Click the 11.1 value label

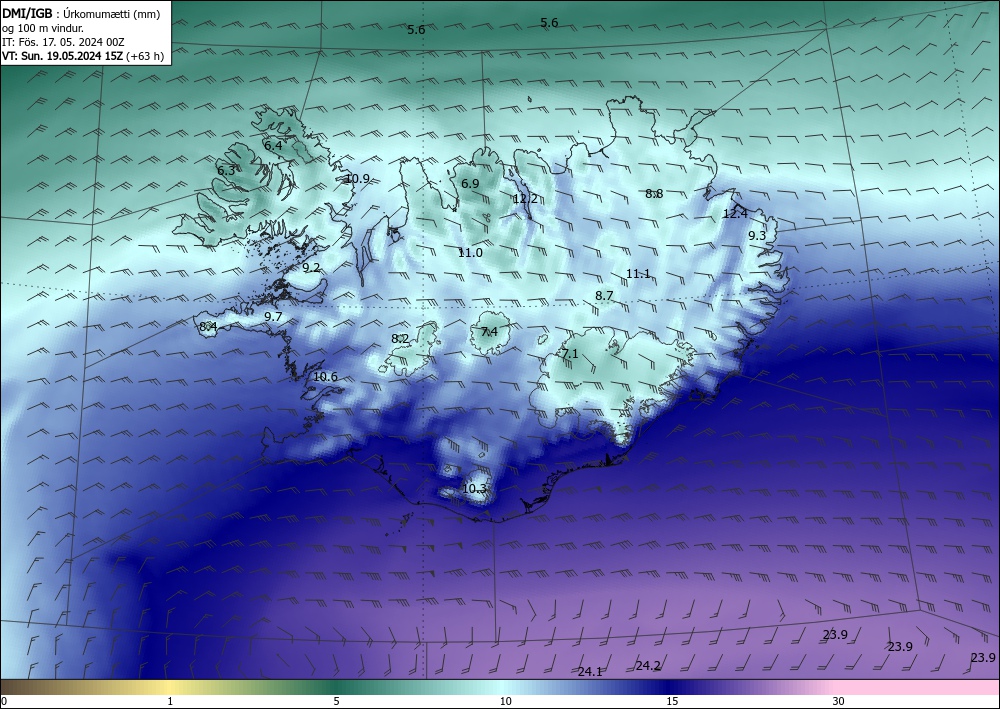(638, 274)
